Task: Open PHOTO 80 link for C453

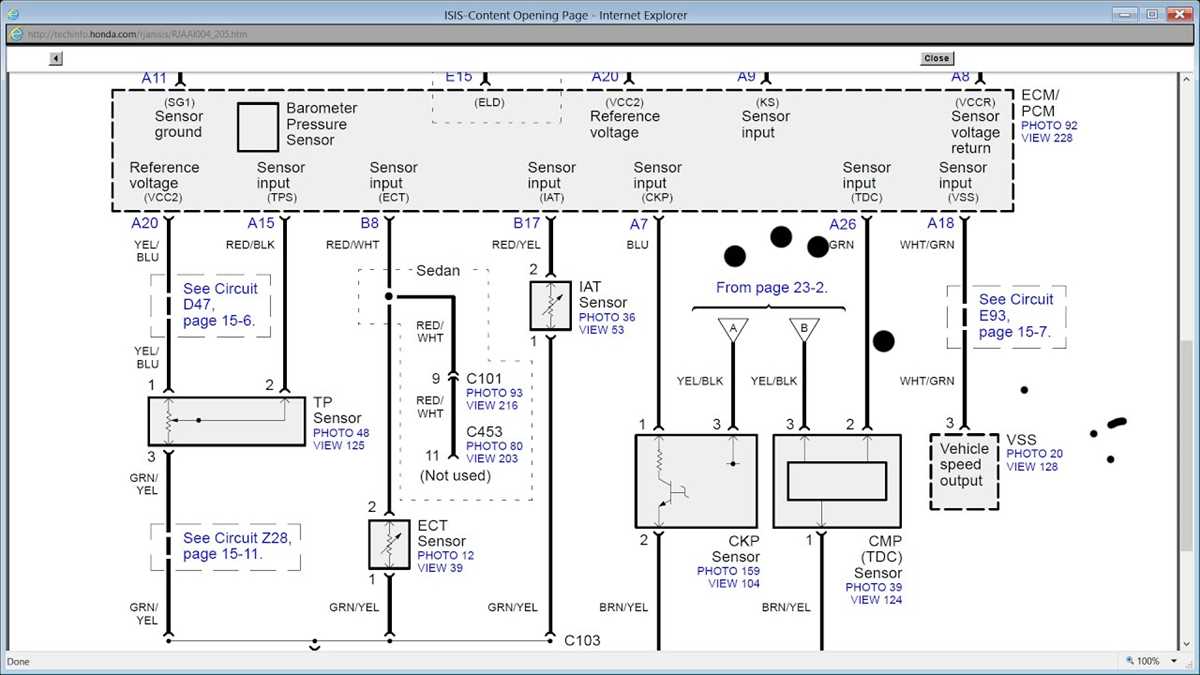Action: (494, 446)
